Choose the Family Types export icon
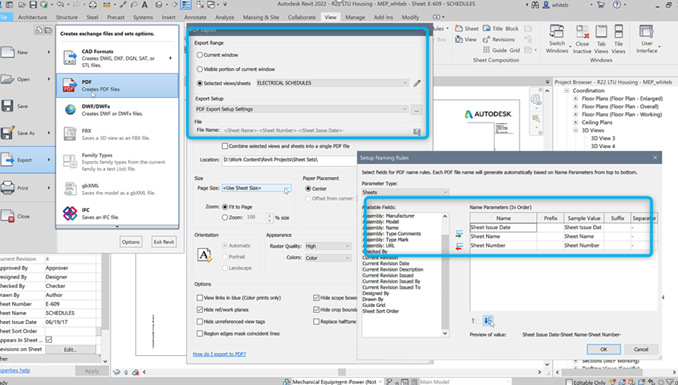 [70, 161]
